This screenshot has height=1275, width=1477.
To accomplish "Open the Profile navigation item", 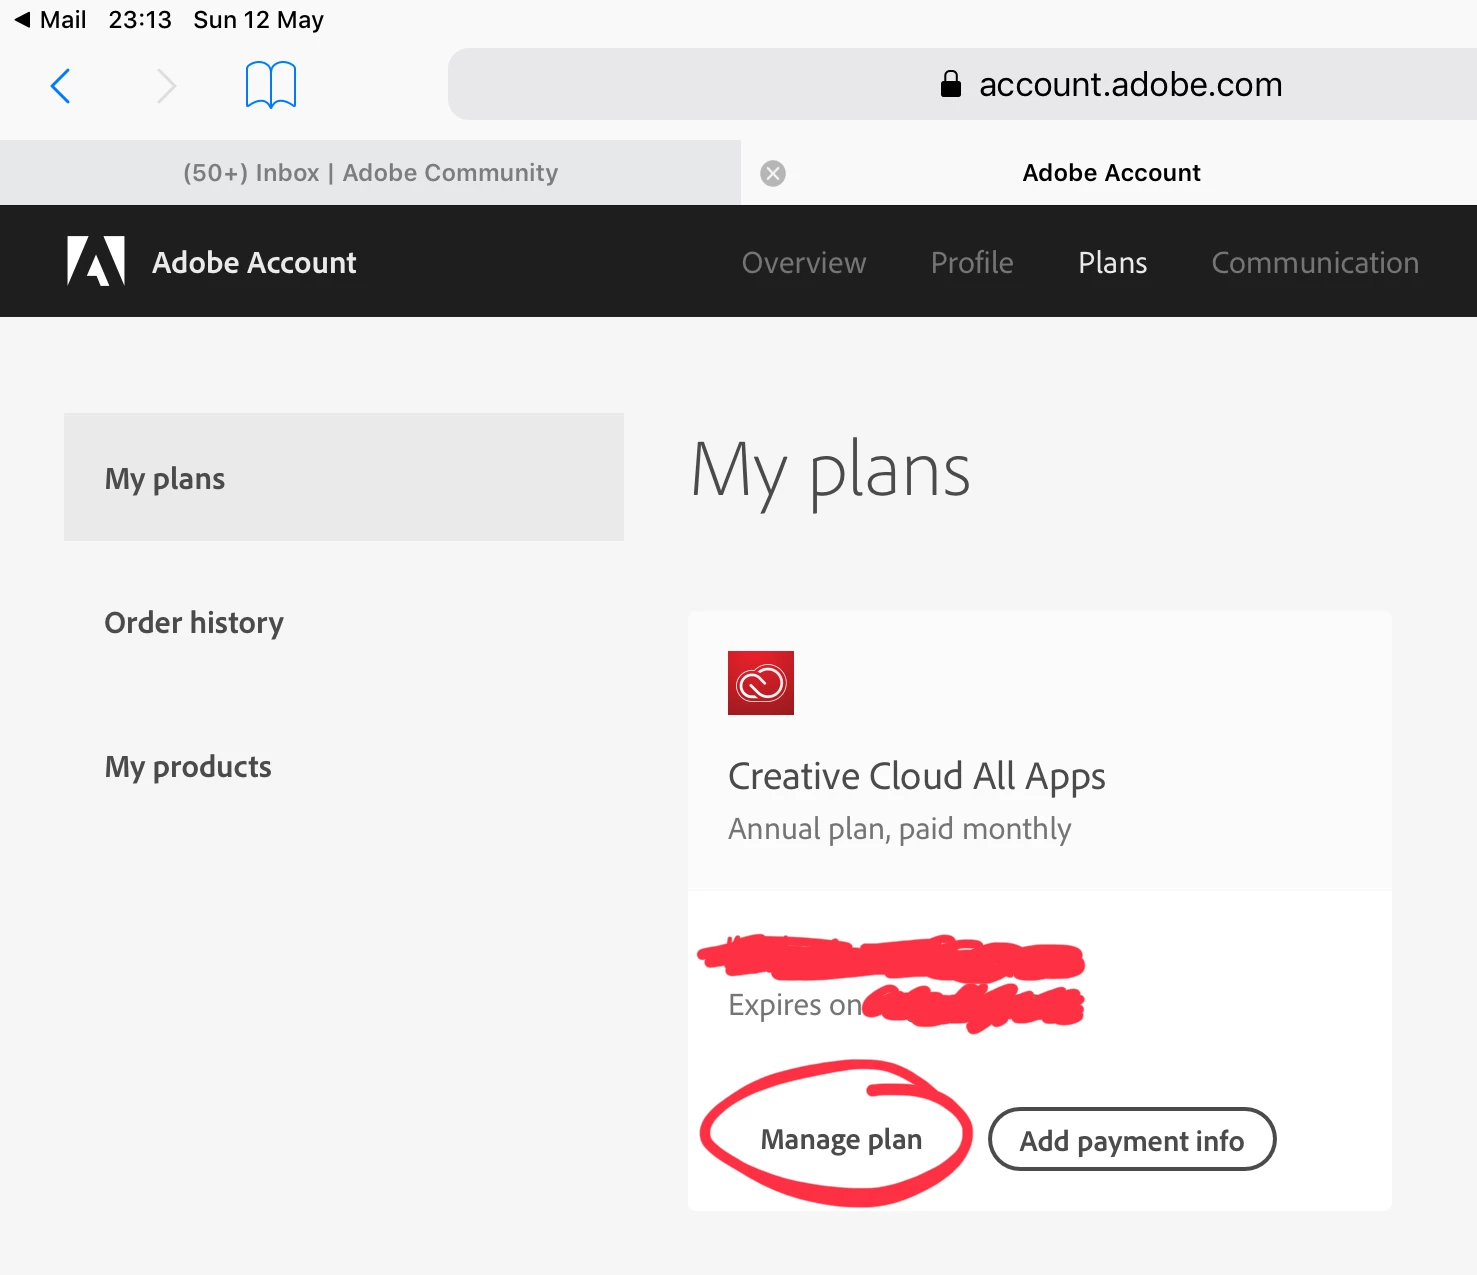I will [972, 262].
